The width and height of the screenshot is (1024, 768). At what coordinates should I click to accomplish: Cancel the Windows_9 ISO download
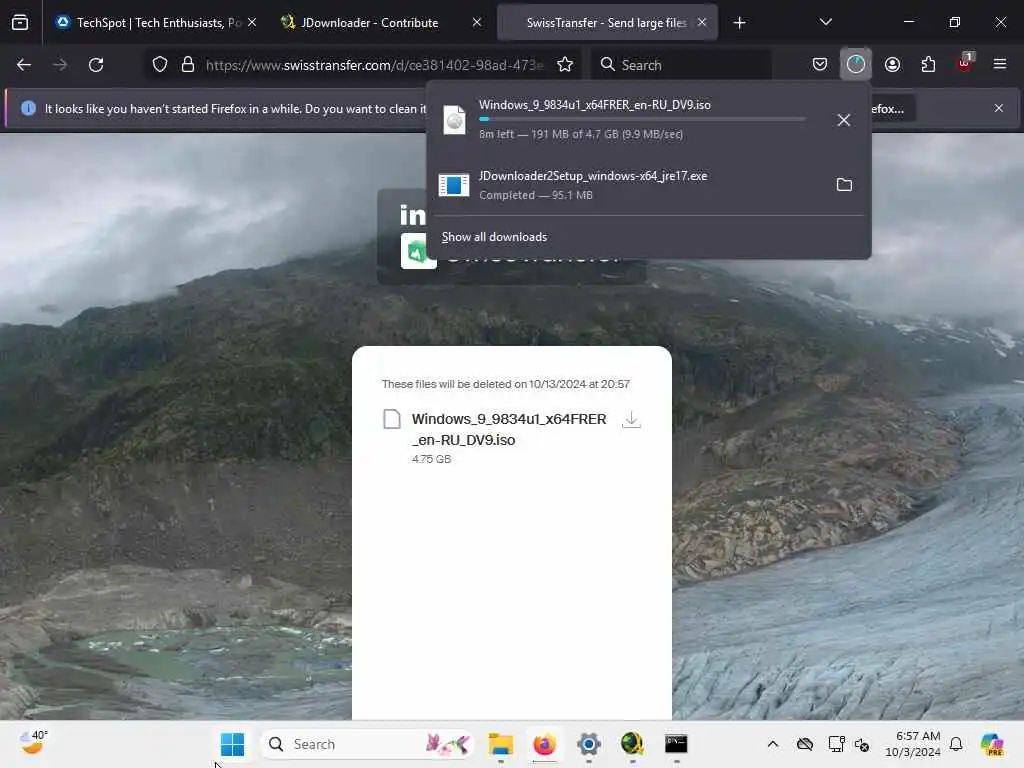(844, 120)
